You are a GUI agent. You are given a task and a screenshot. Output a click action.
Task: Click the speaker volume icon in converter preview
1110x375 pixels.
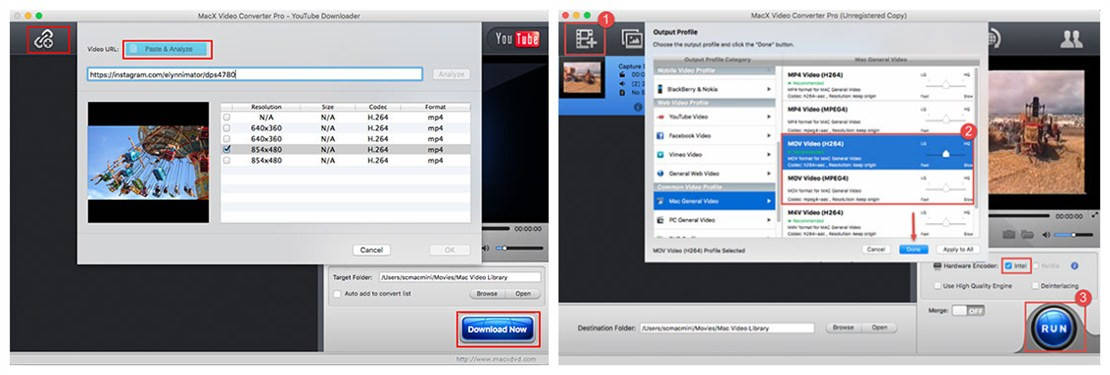coord(1046,234)
